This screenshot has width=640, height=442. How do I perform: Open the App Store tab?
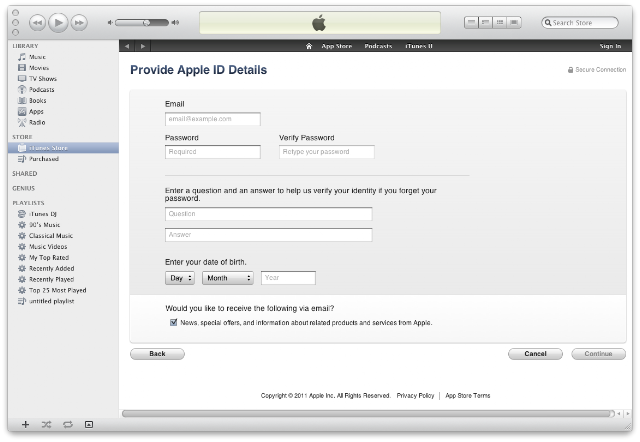click(337, 46)
